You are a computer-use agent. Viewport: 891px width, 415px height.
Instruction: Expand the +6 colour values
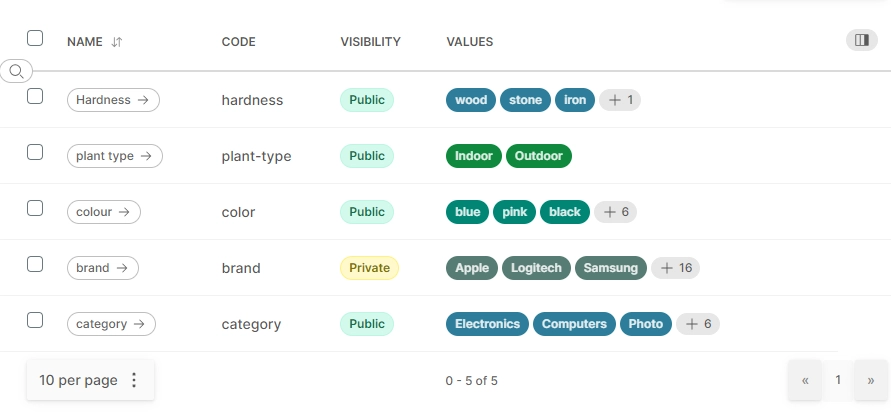point(615,212)
